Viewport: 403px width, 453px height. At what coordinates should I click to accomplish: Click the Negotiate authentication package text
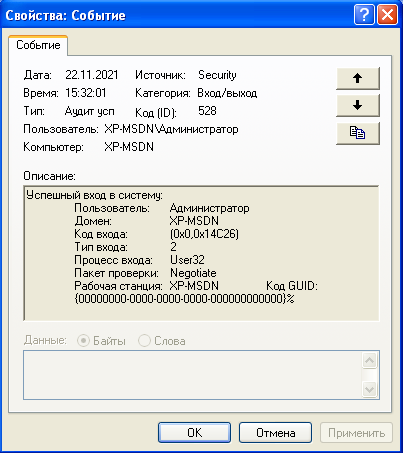[x=193, y=273]
